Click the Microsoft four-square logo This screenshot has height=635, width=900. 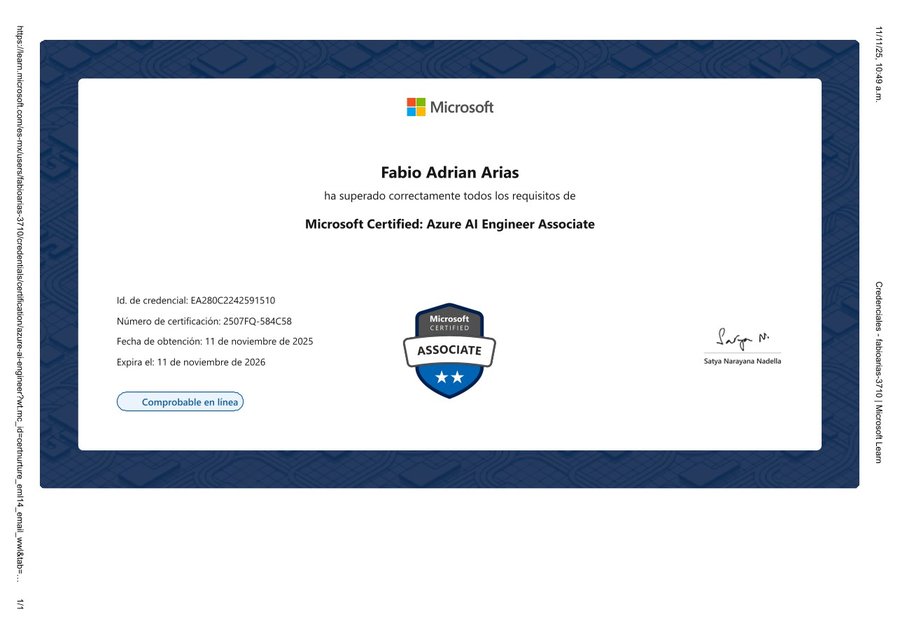(416, 107)
